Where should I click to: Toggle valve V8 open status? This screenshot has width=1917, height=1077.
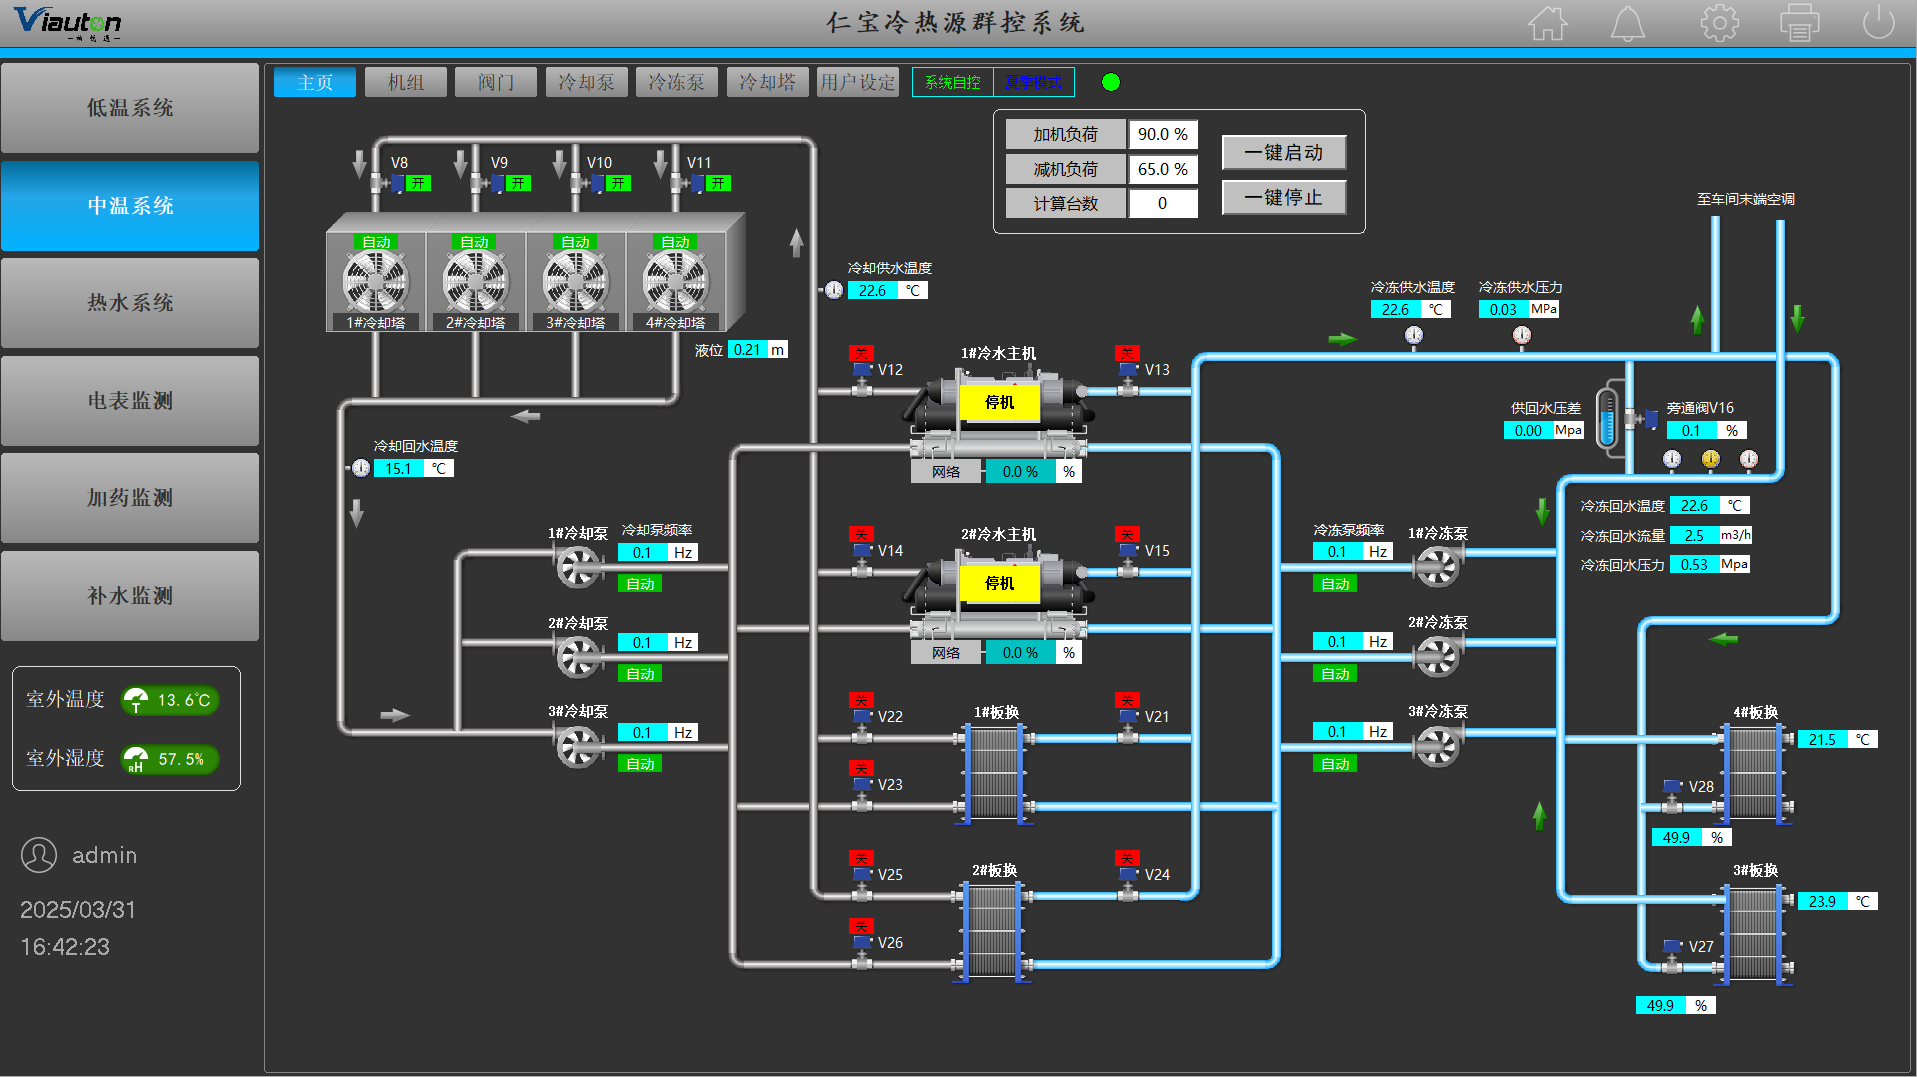tap(418, 183)
